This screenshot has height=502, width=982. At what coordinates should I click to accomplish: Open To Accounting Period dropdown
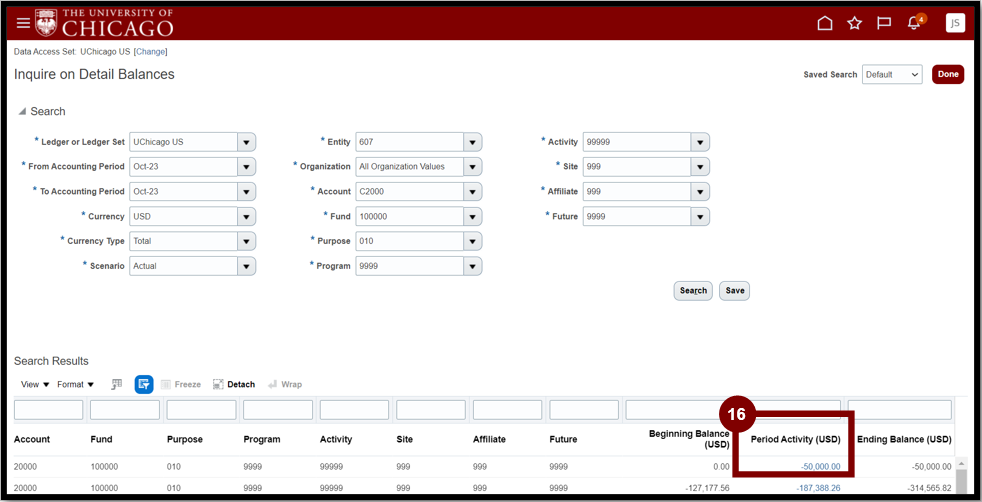tap(246, 192)
